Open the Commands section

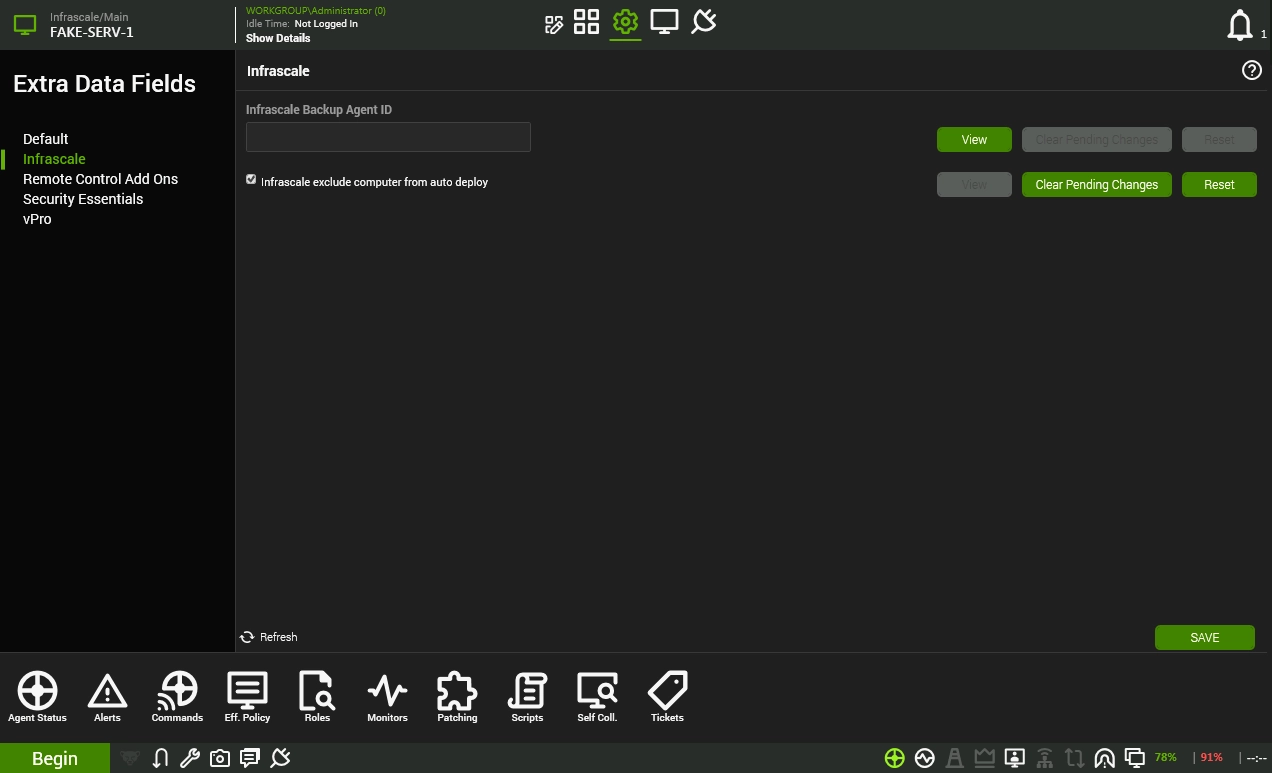tap(177, 697)
